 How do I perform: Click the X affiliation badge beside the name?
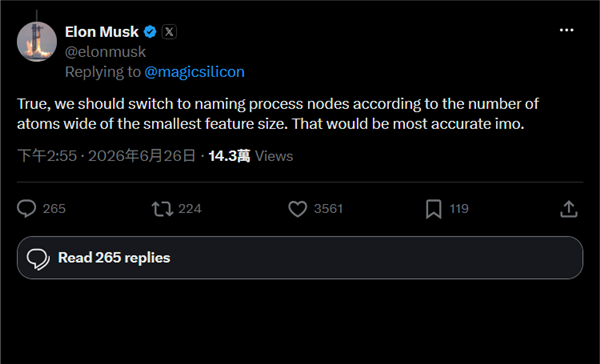click(x=169, y=32)
